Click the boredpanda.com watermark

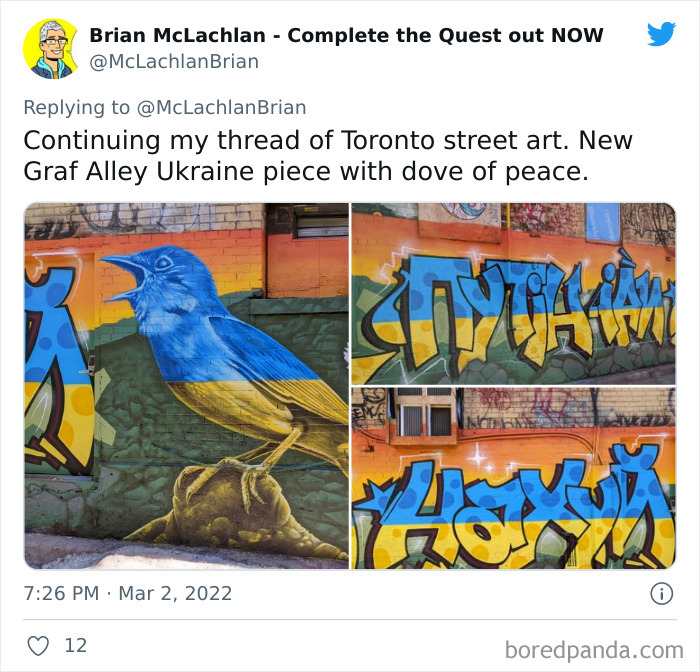594,650
